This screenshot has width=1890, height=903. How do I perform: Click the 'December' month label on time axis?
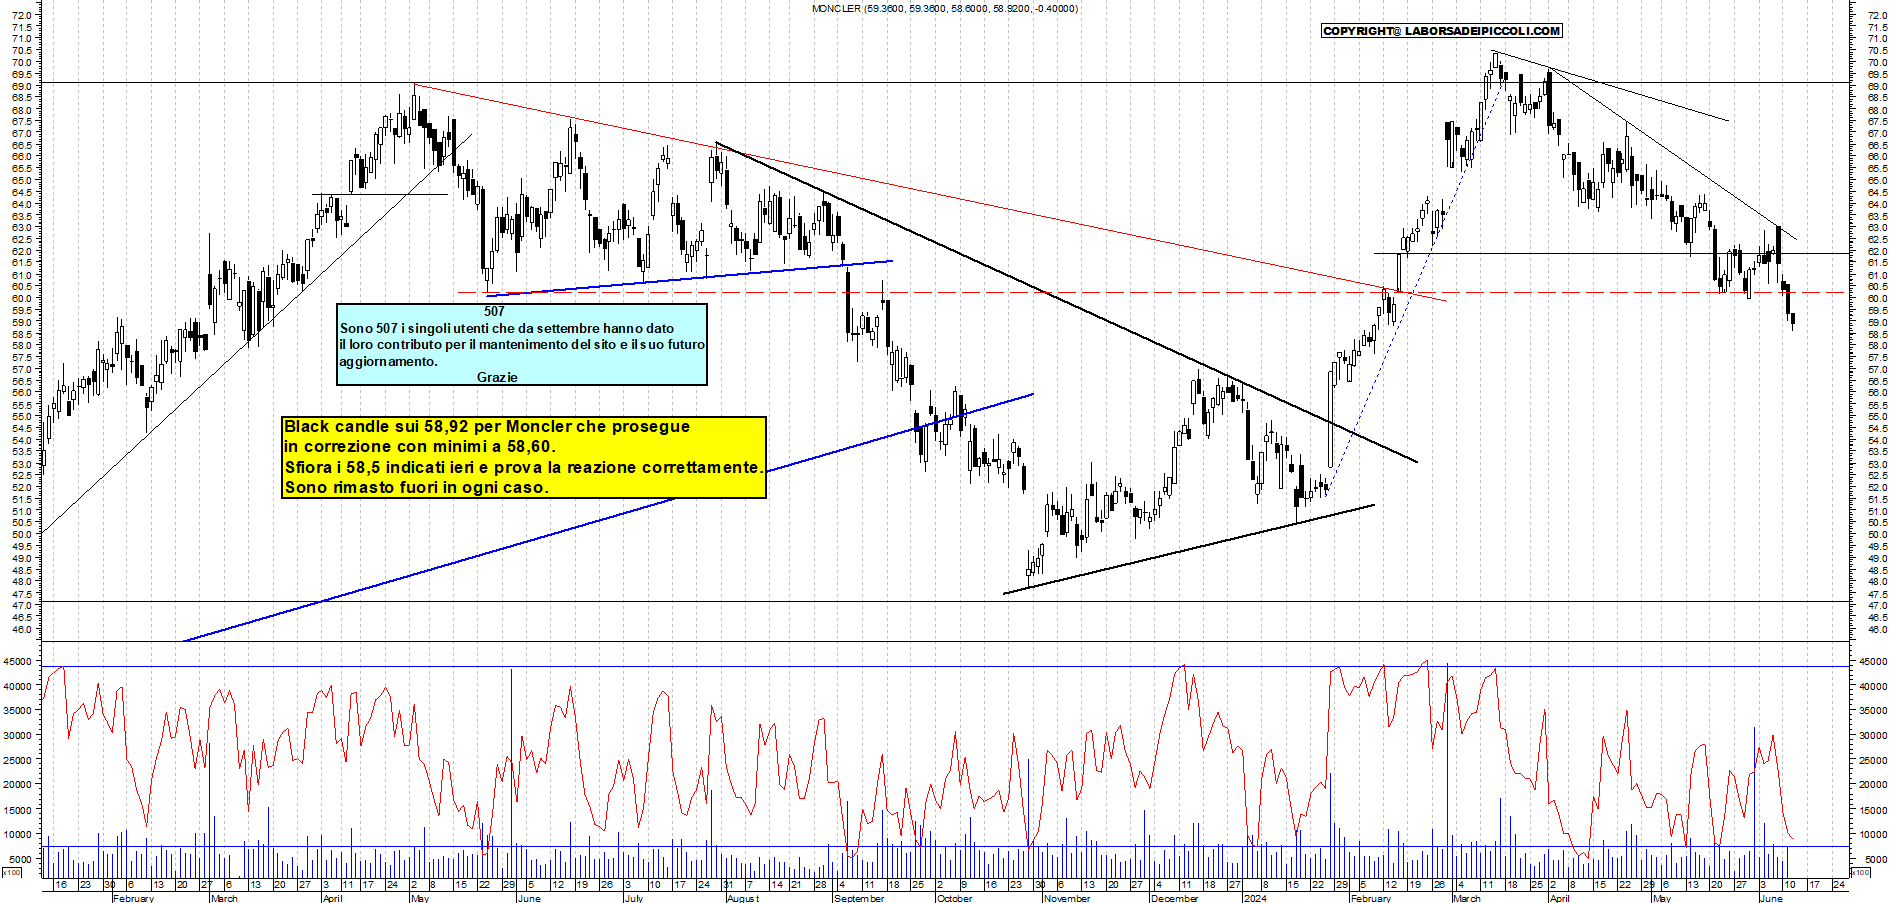coord(1174,898)
